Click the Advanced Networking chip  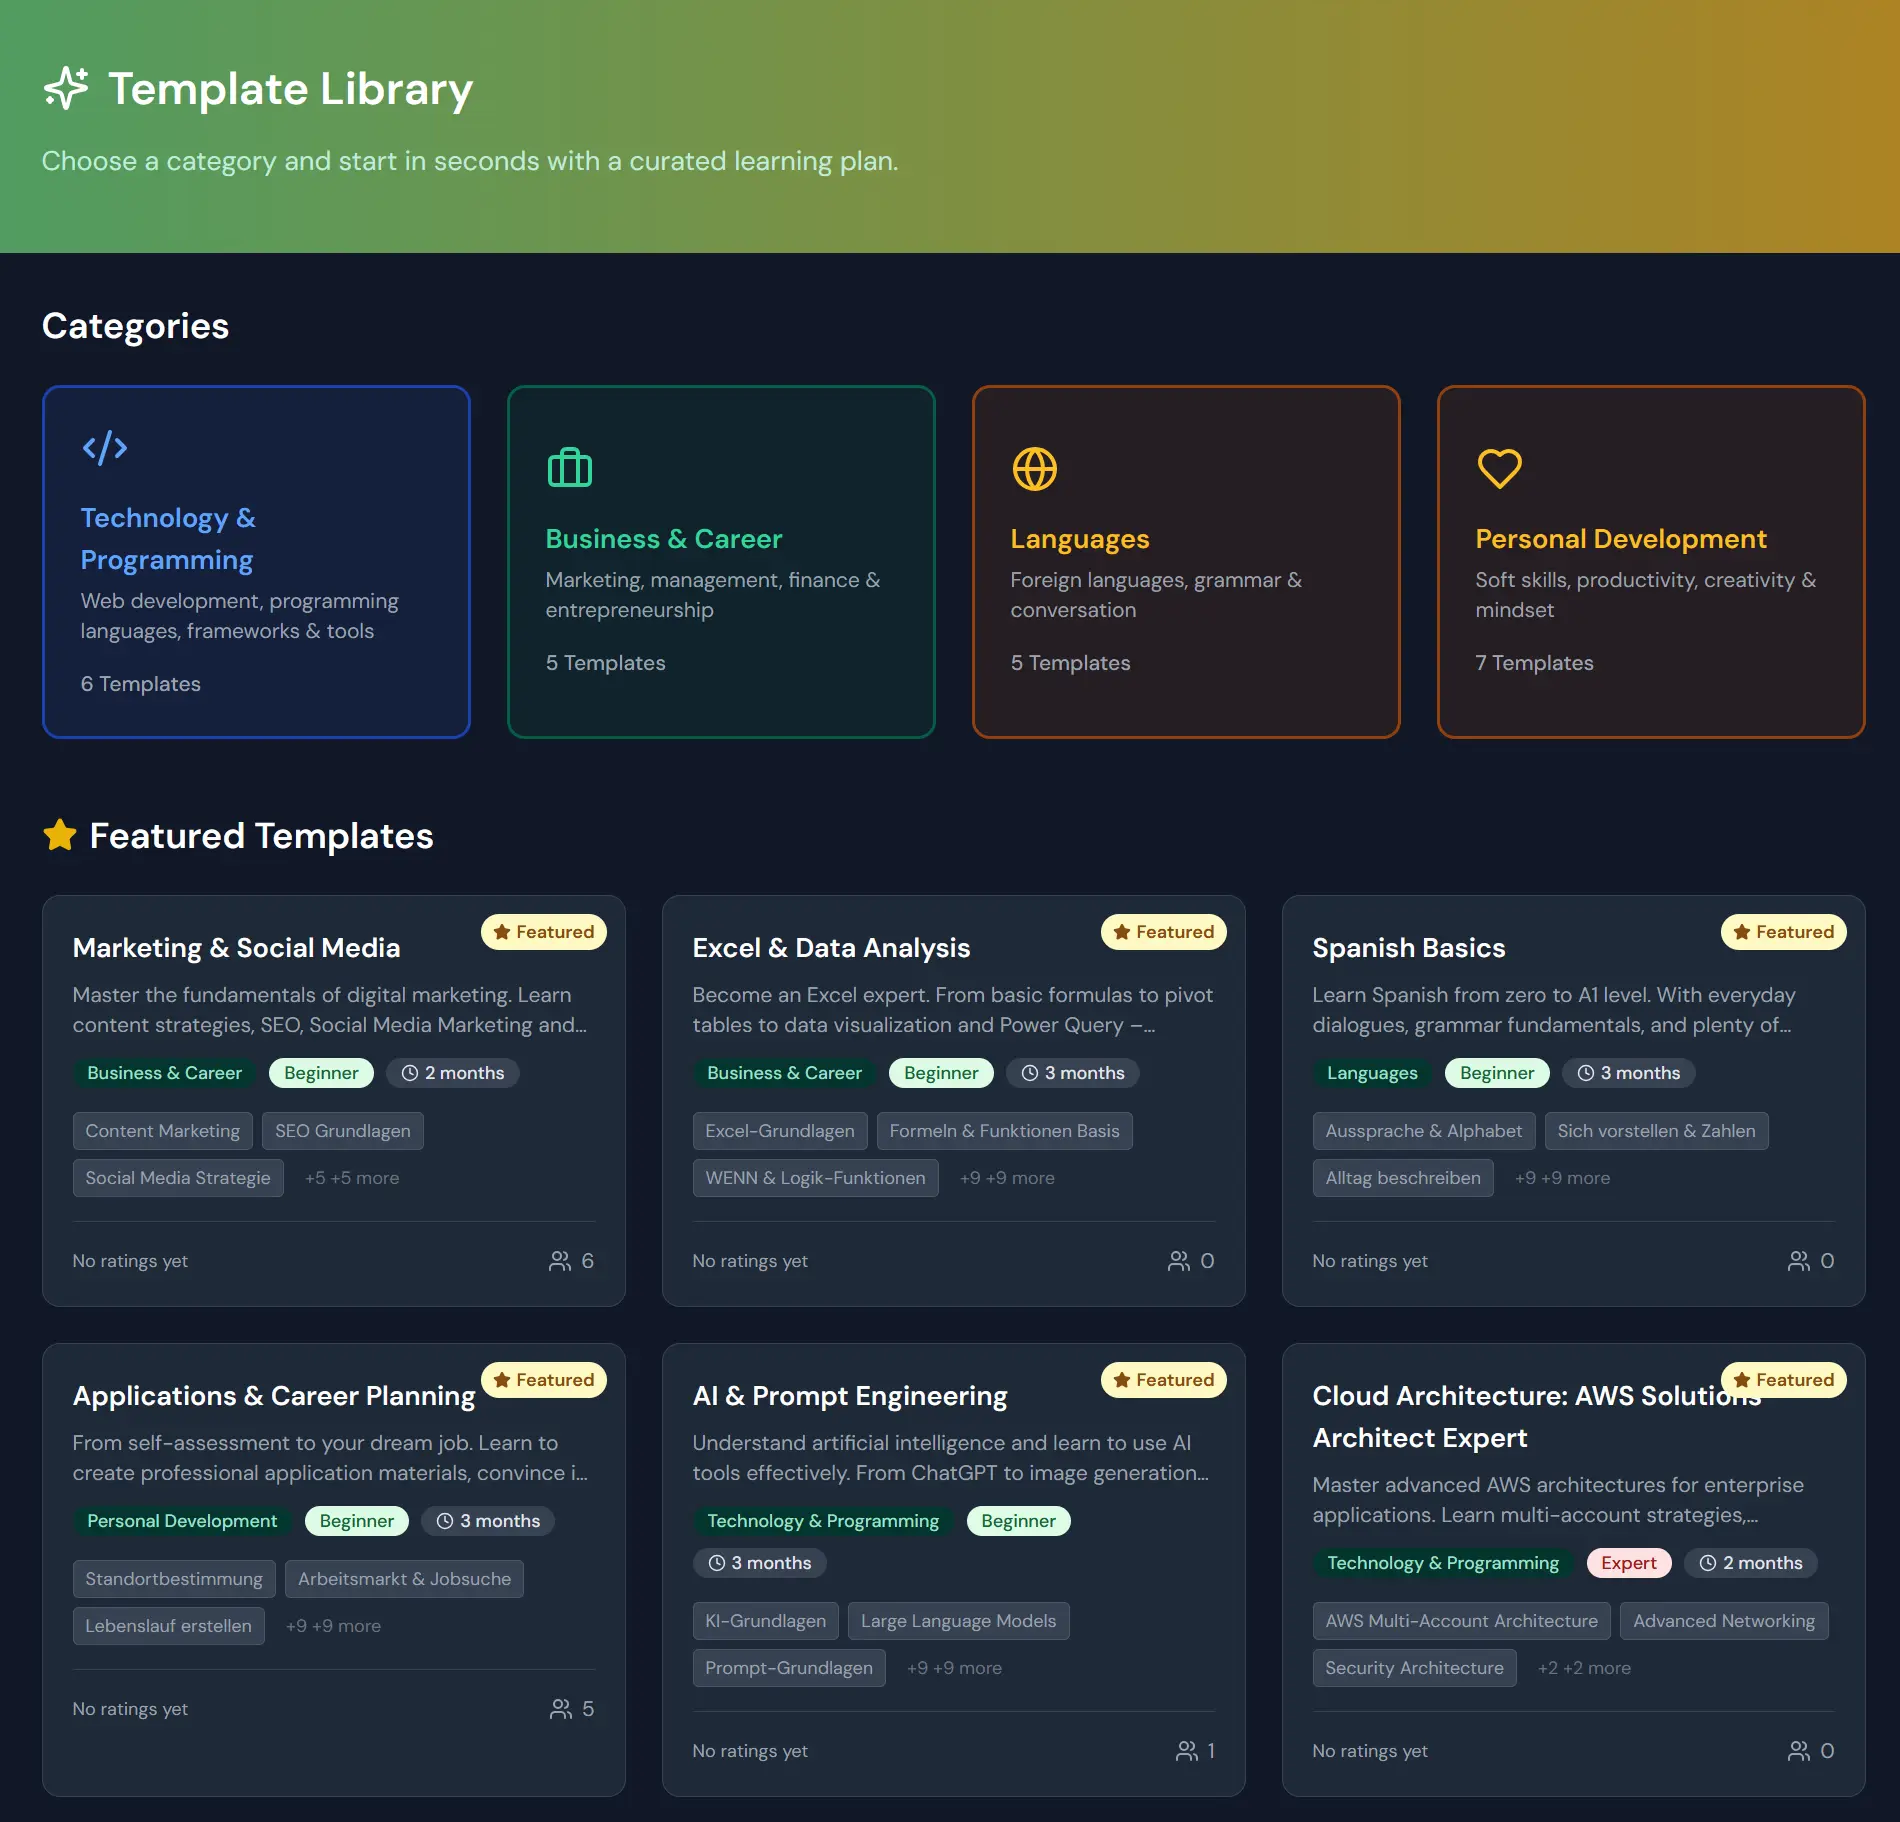click(x=1725, y=1621)
